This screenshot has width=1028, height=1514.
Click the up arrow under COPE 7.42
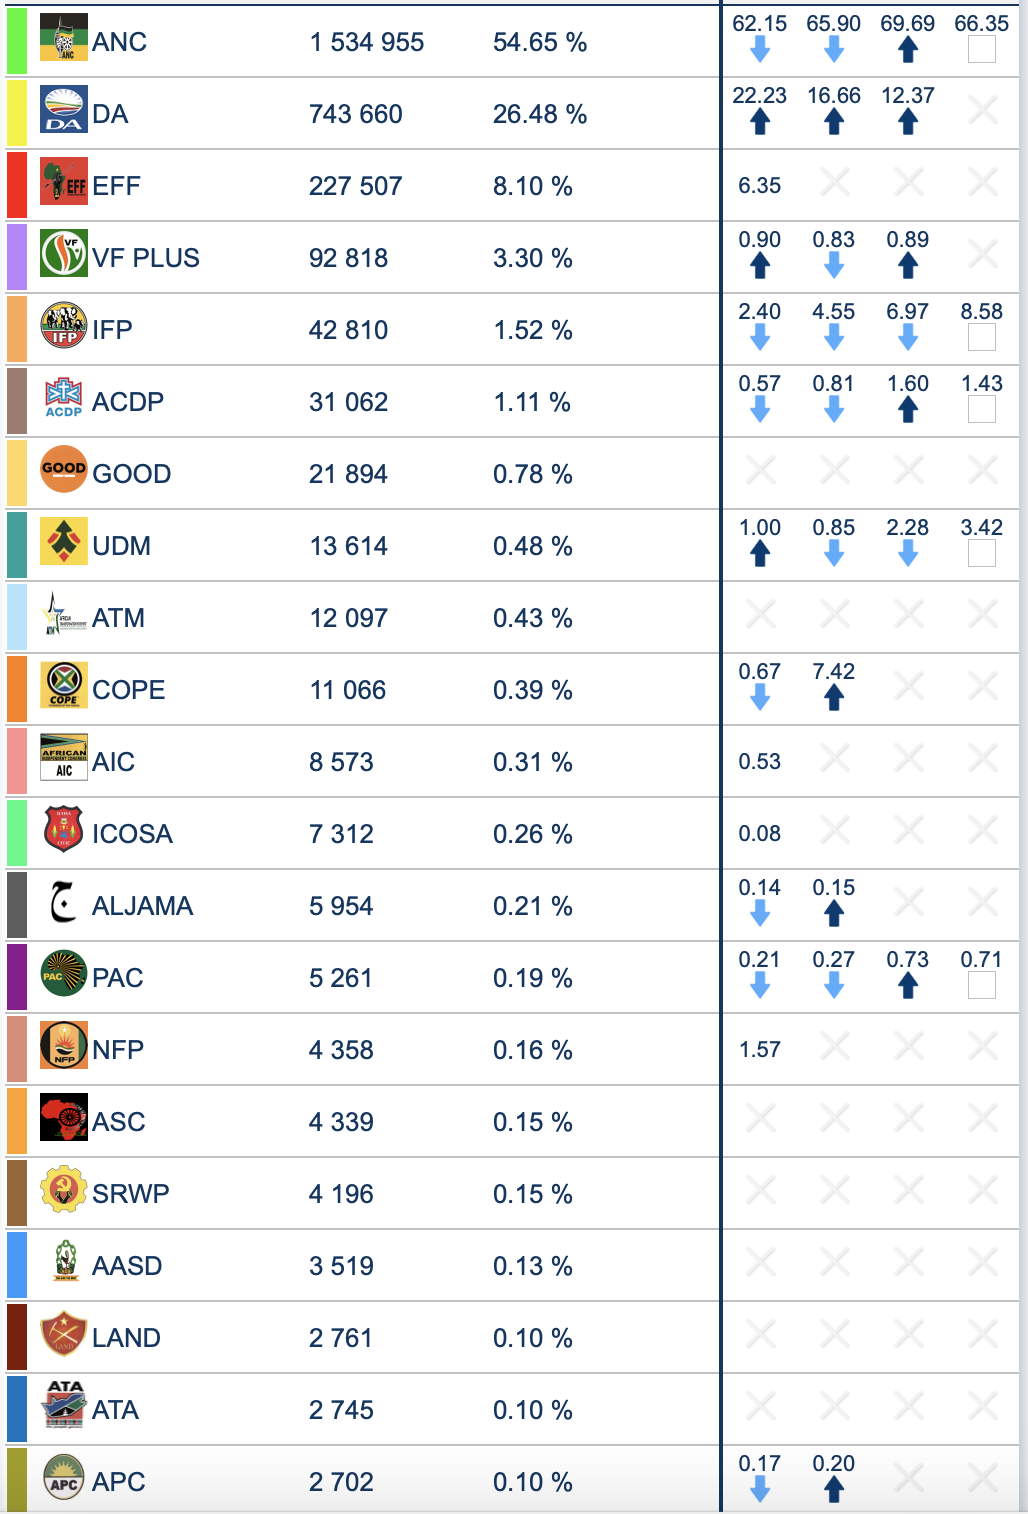[834, 698]
